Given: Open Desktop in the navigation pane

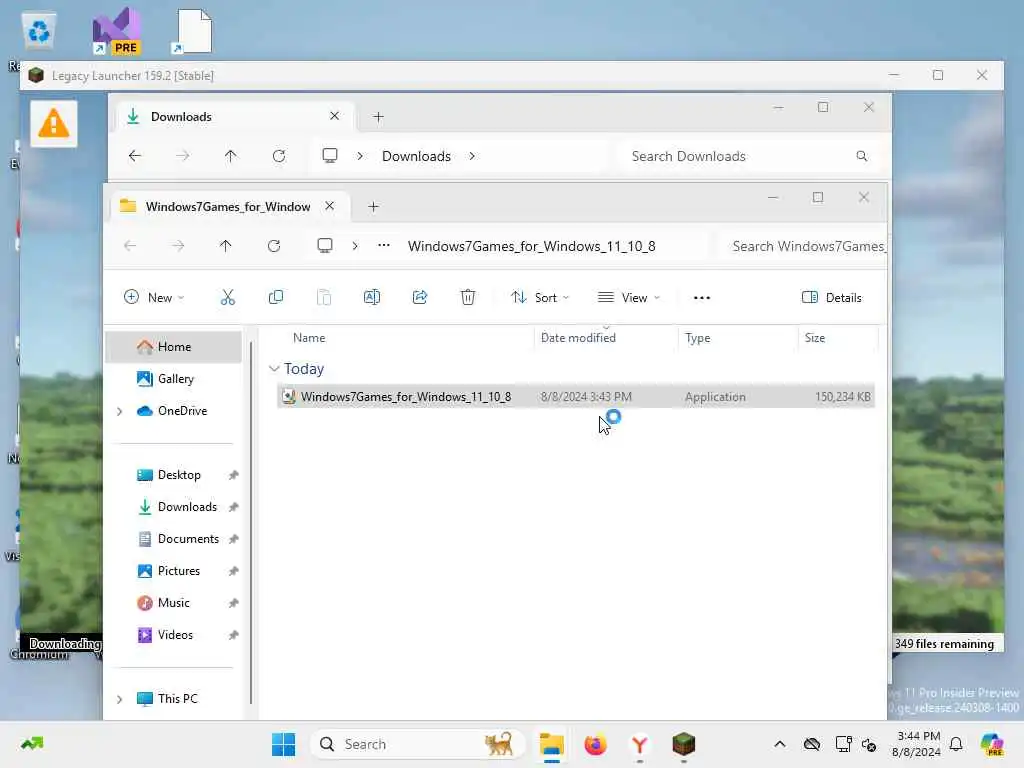Looking at the screenshot, I should [x=174, y=475].
